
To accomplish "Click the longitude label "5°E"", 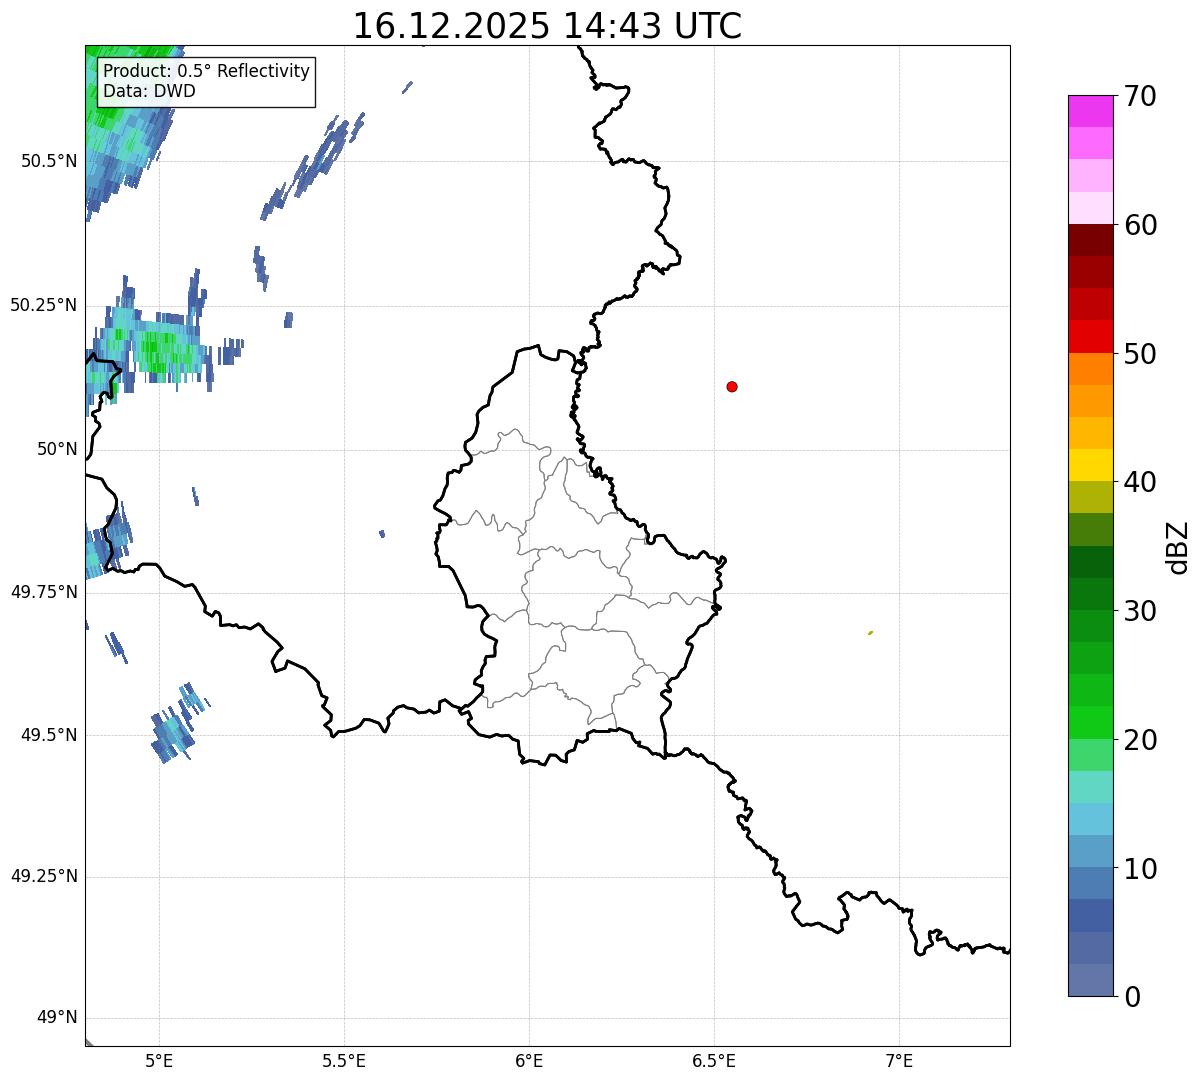I will (159, 1060).
